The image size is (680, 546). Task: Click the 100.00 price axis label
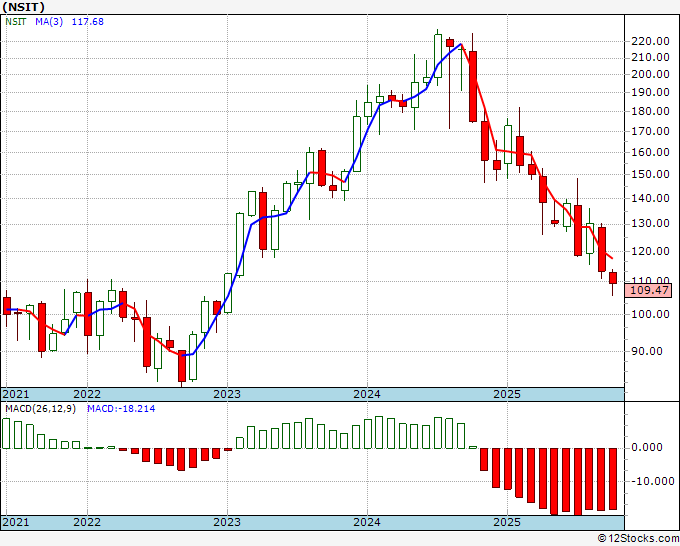tap(650, 314)
